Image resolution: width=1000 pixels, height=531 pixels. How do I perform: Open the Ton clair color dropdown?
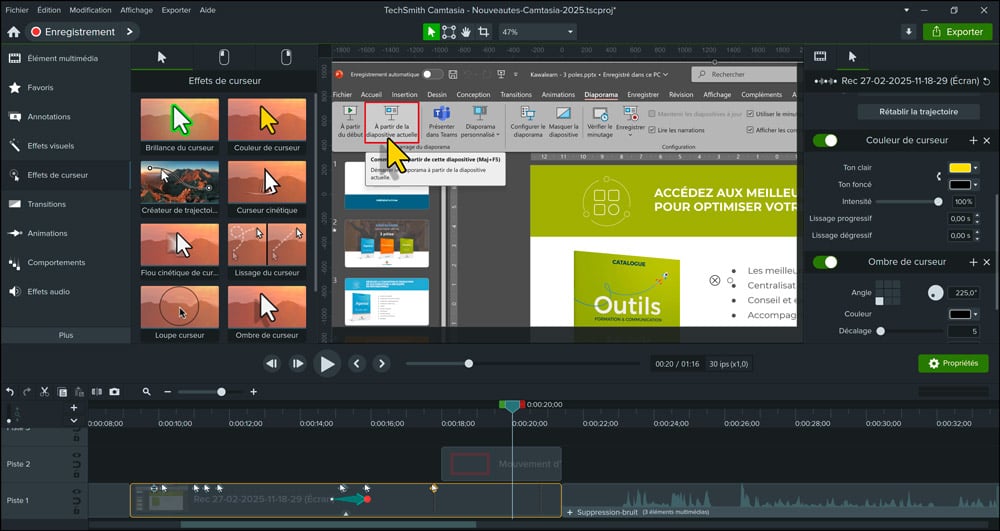click(976, 168)
